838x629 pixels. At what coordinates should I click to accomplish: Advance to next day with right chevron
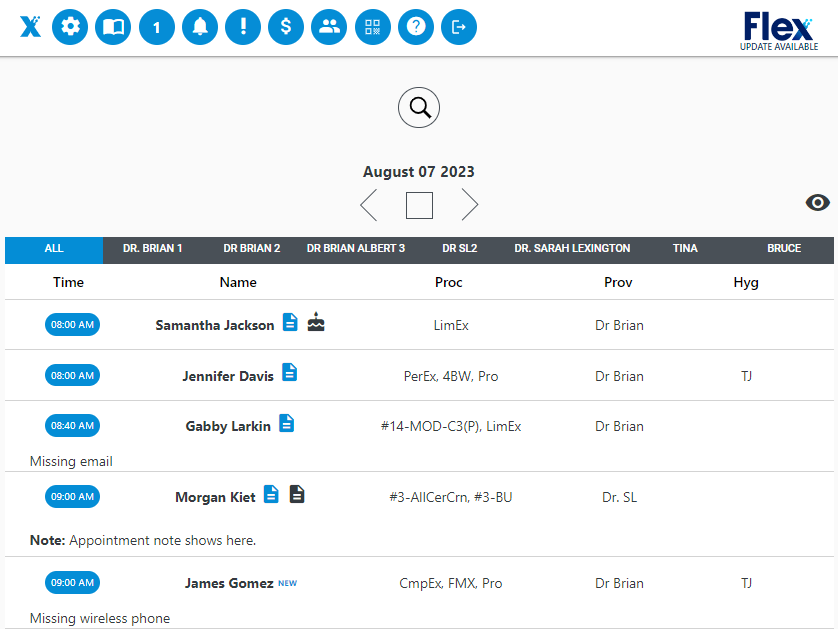pos(470,204)
